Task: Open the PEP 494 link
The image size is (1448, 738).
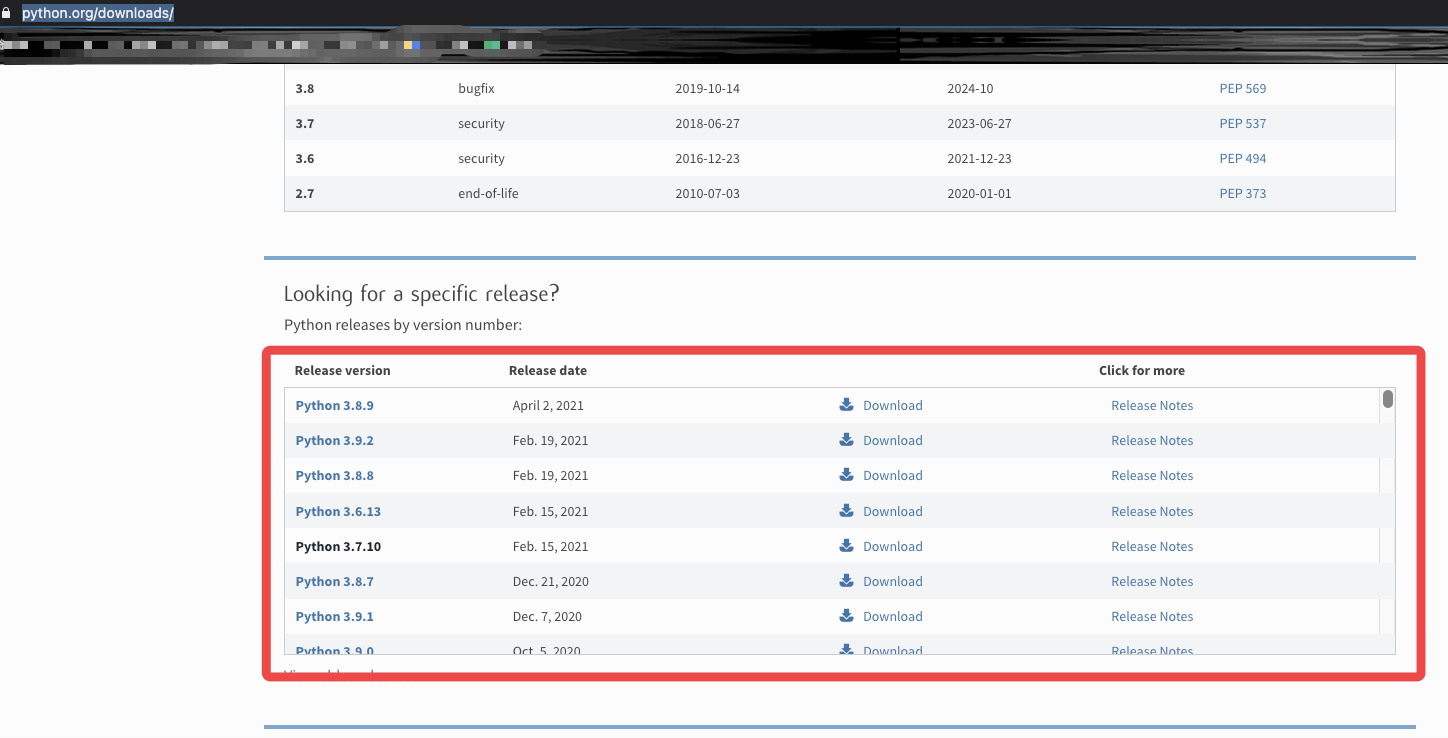Action: click(x=1242, y=158)
